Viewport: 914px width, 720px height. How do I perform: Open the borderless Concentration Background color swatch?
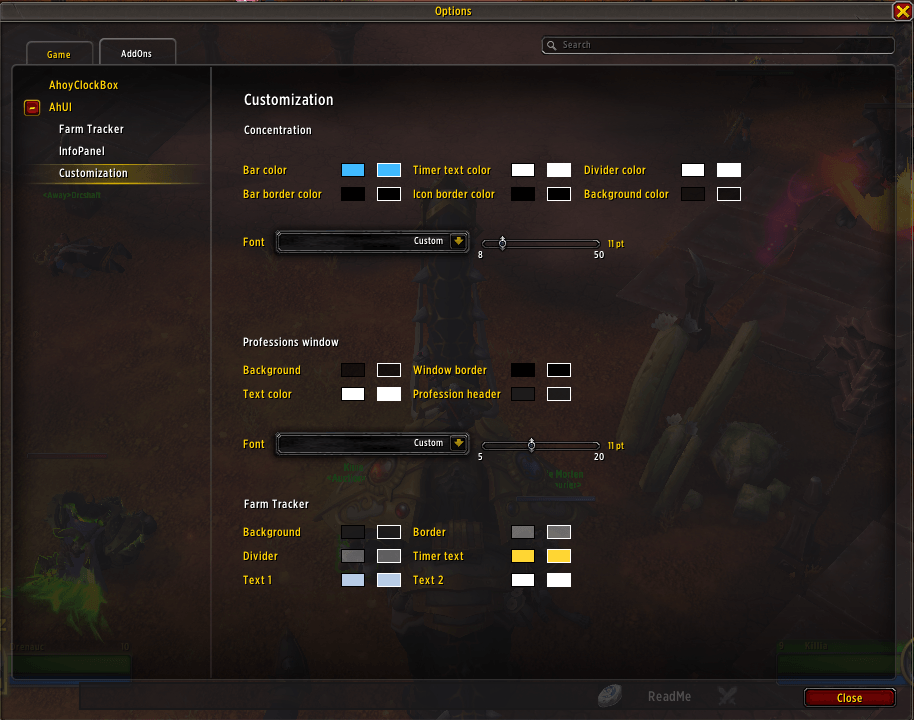point(693,194)
